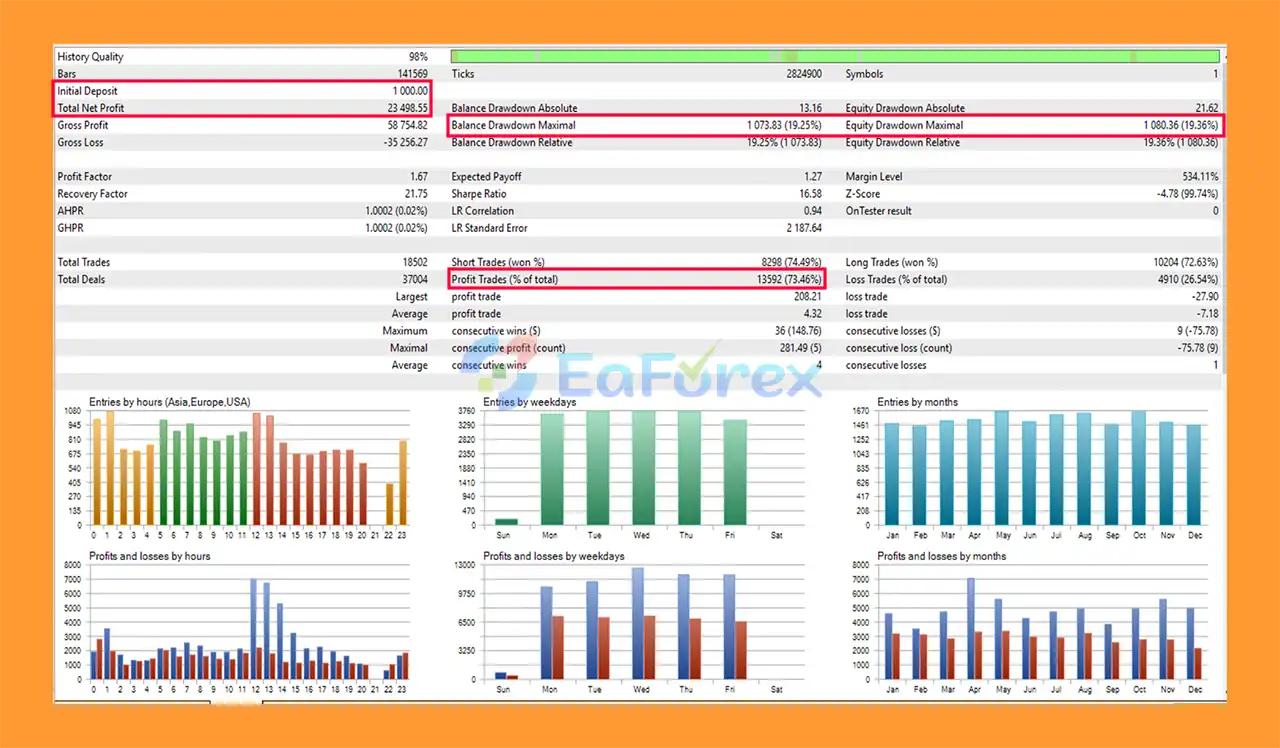
Task: Click the Wed bar in Entries by weekdays
Action: [x=643, y=468]
